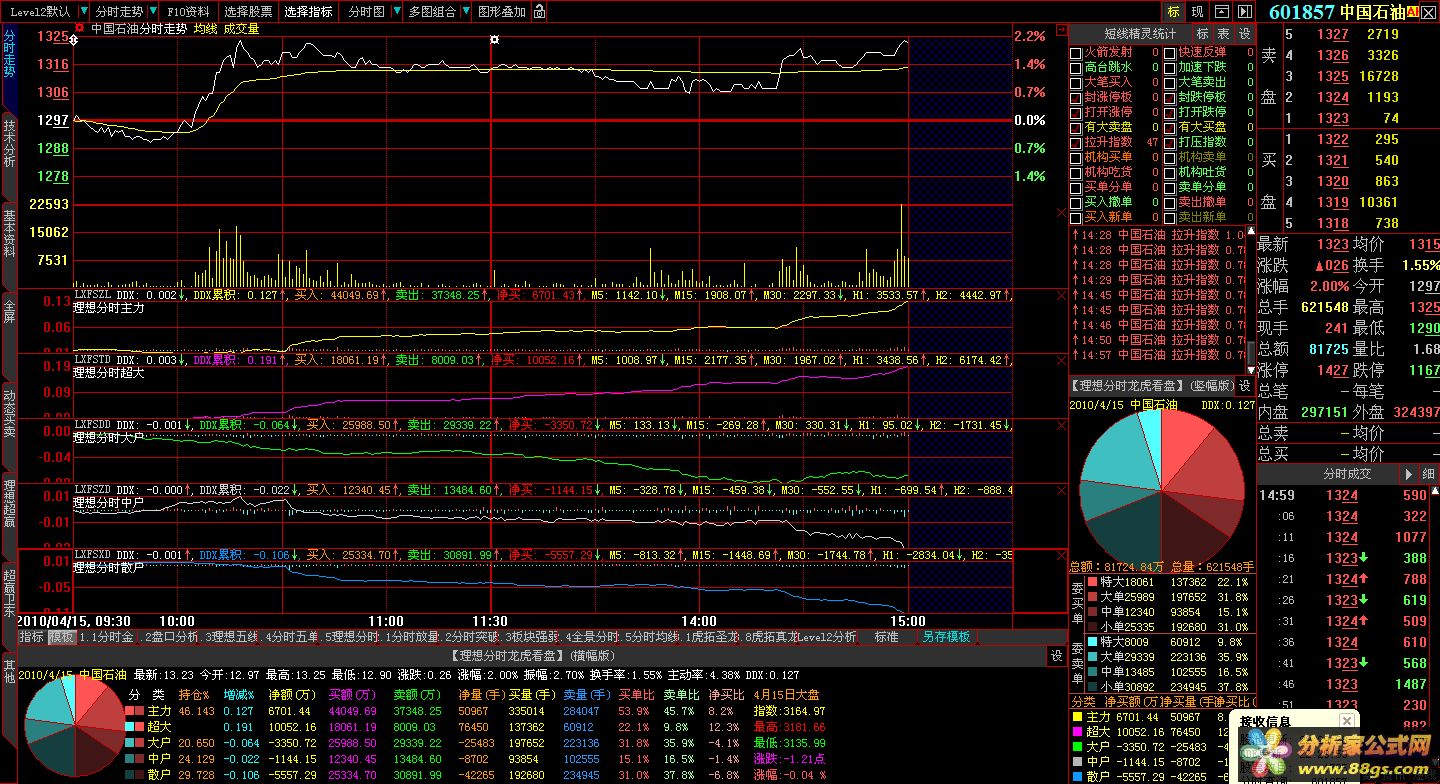Enable the 卖出撤单 checkbox
The height and width of the screenshot is (784, 1440).
coord(1170,202)
